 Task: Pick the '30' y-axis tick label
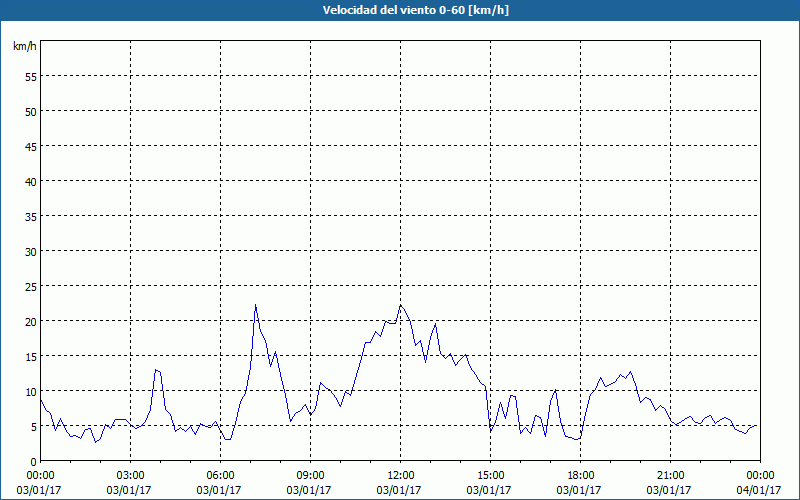[x=31, y=251]
